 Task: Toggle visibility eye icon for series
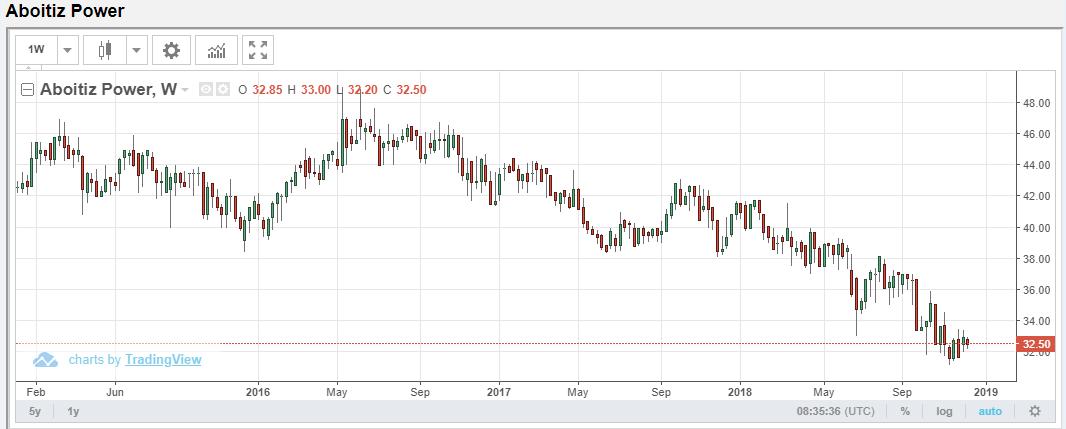coord(205,89)
